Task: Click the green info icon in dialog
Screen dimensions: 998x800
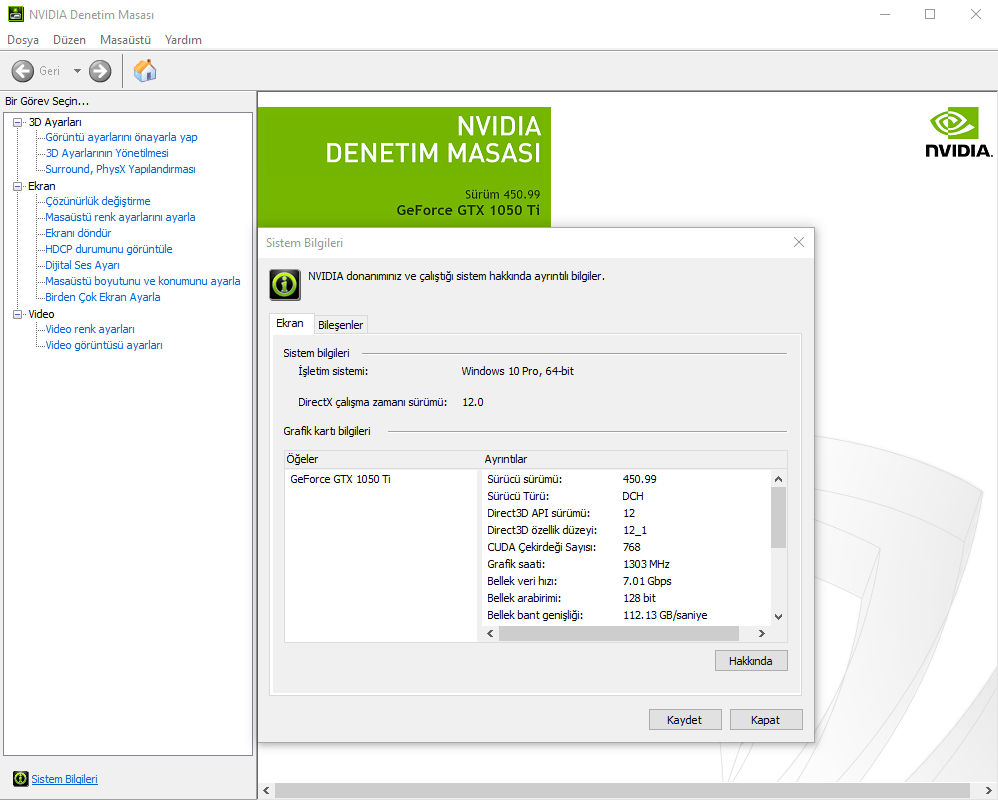Action: point(285,284)
